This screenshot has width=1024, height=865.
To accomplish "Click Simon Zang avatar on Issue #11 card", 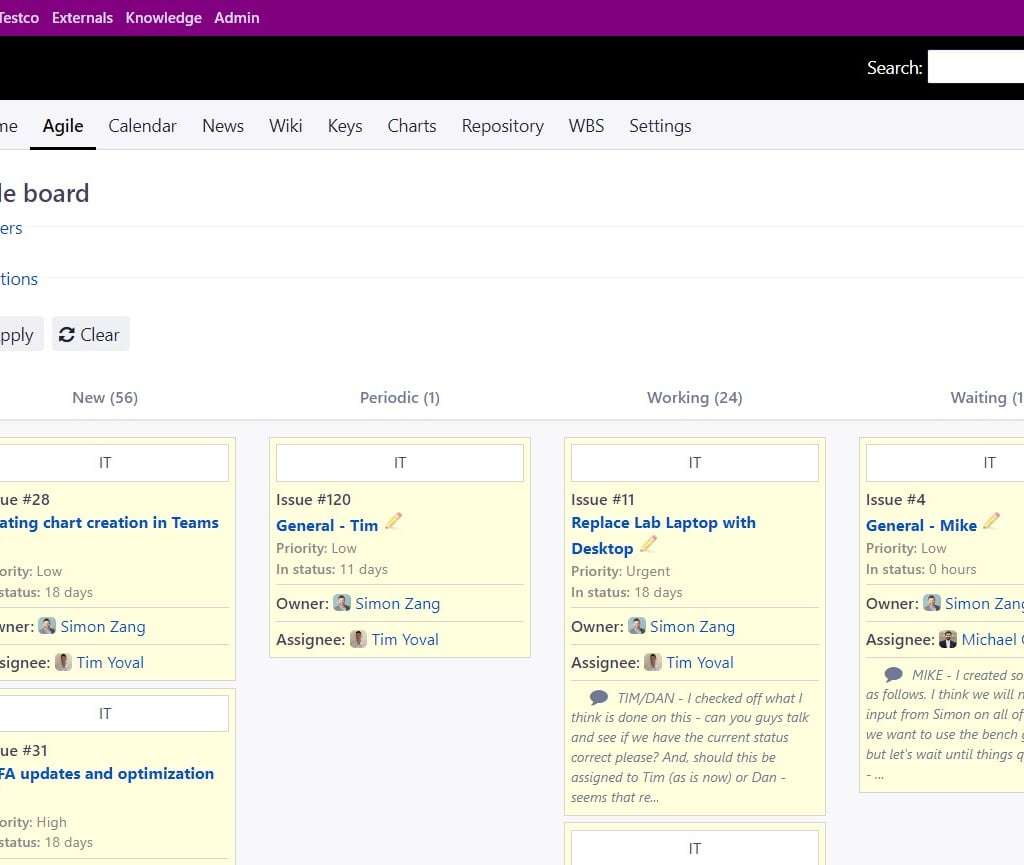I will pyautogui.click(x=637, y=625).
